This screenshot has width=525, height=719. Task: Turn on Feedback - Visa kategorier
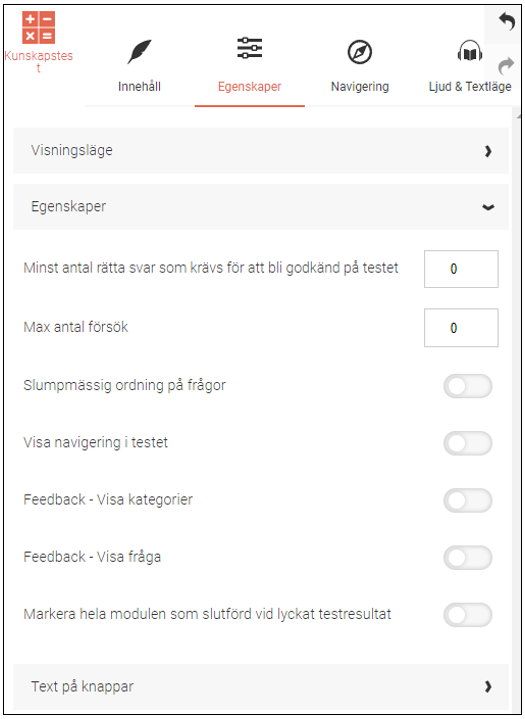click(x=468, y=501)
